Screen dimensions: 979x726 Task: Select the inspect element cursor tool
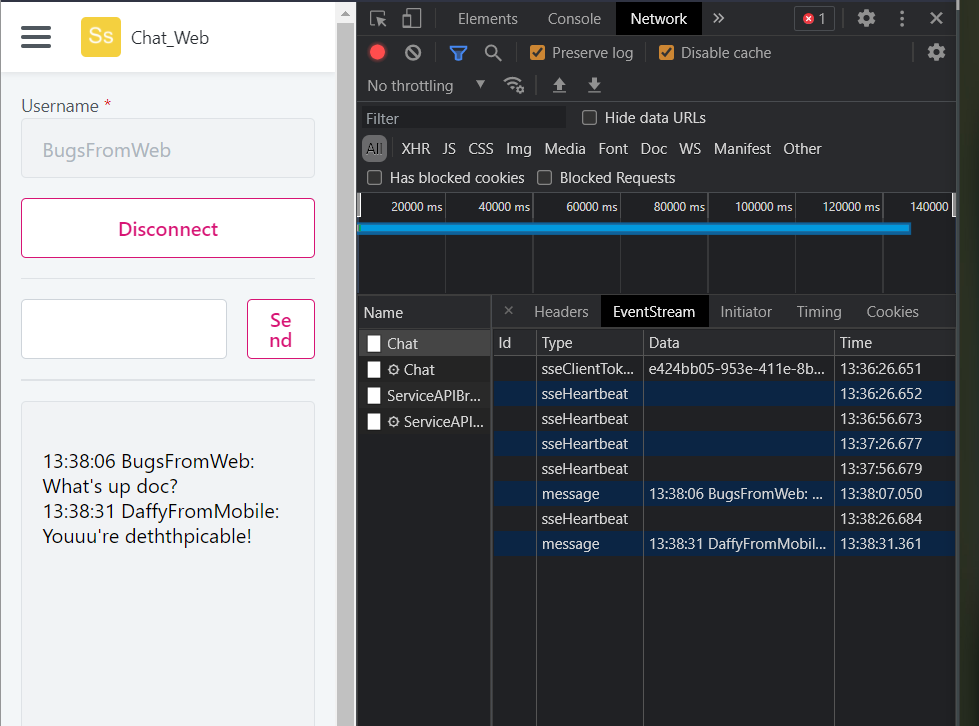click(x=379, y=18)
